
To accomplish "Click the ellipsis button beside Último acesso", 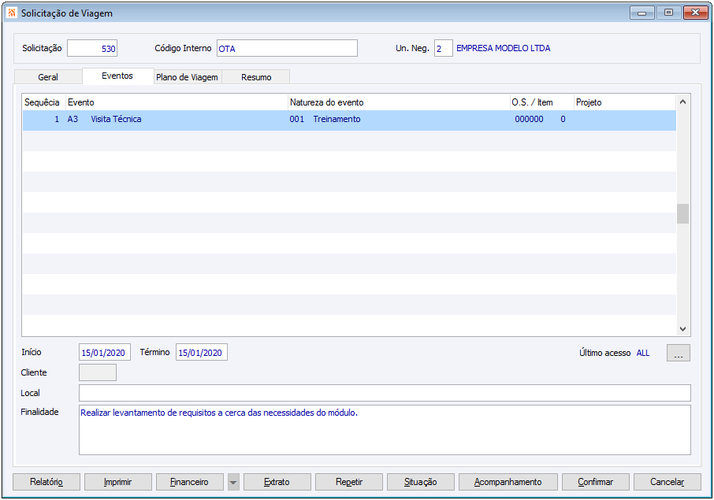I will [678, 353].
